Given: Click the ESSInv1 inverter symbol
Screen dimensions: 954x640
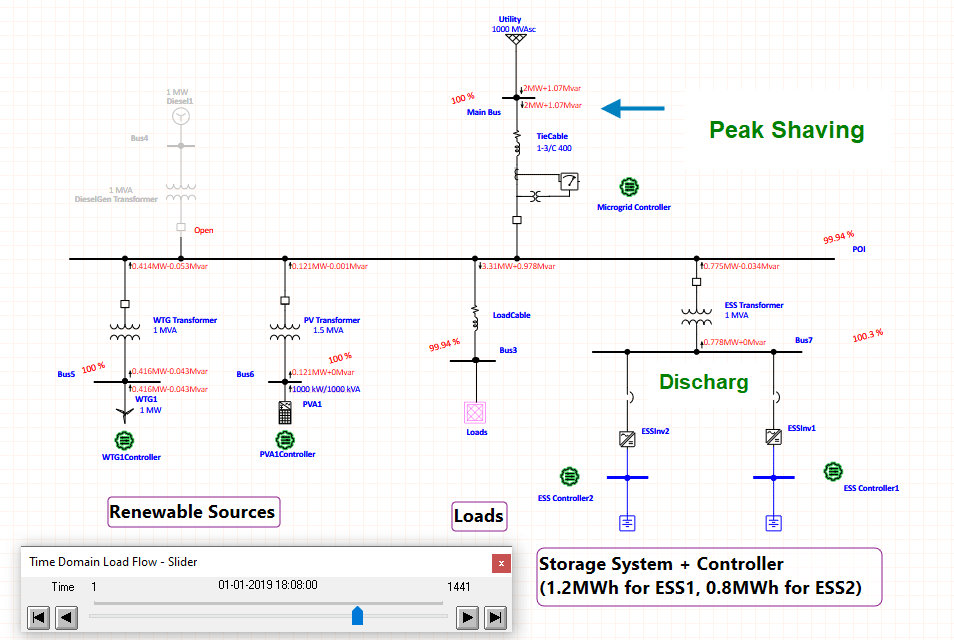Looking at the screenshot, I should (773, 437).
